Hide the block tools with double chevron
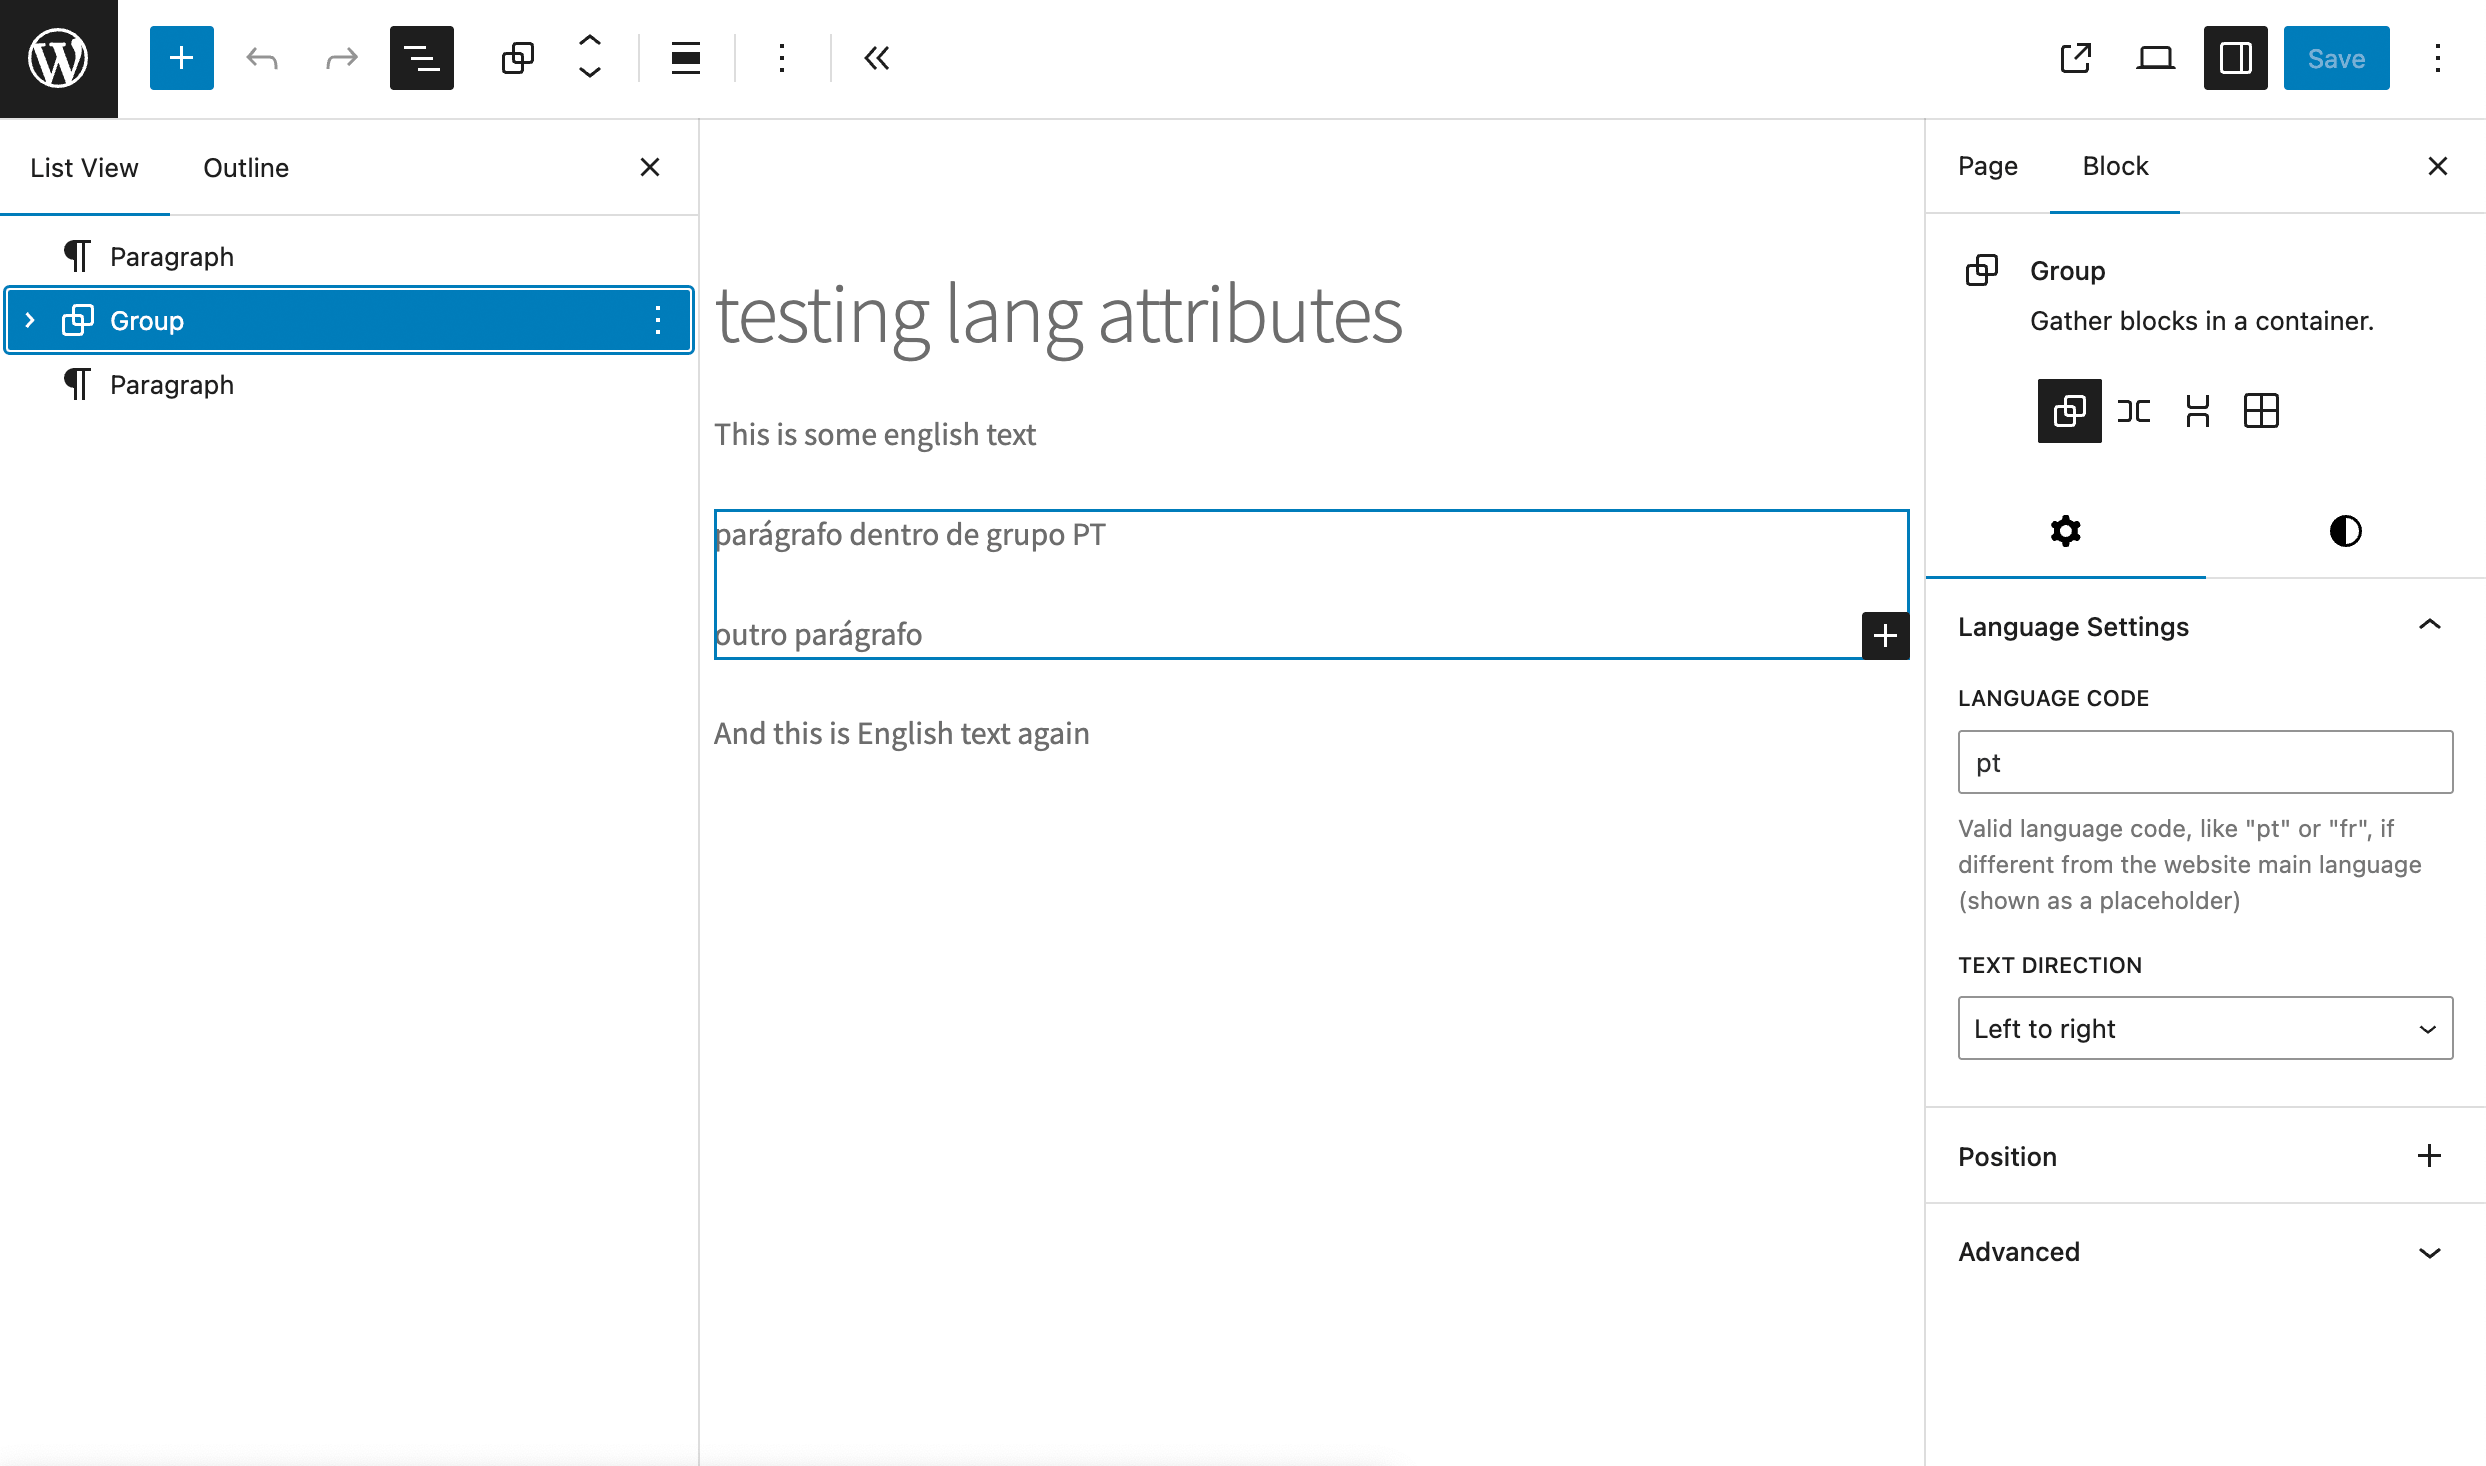This screenshot has height=1466, width=2486. coord(877,58)
